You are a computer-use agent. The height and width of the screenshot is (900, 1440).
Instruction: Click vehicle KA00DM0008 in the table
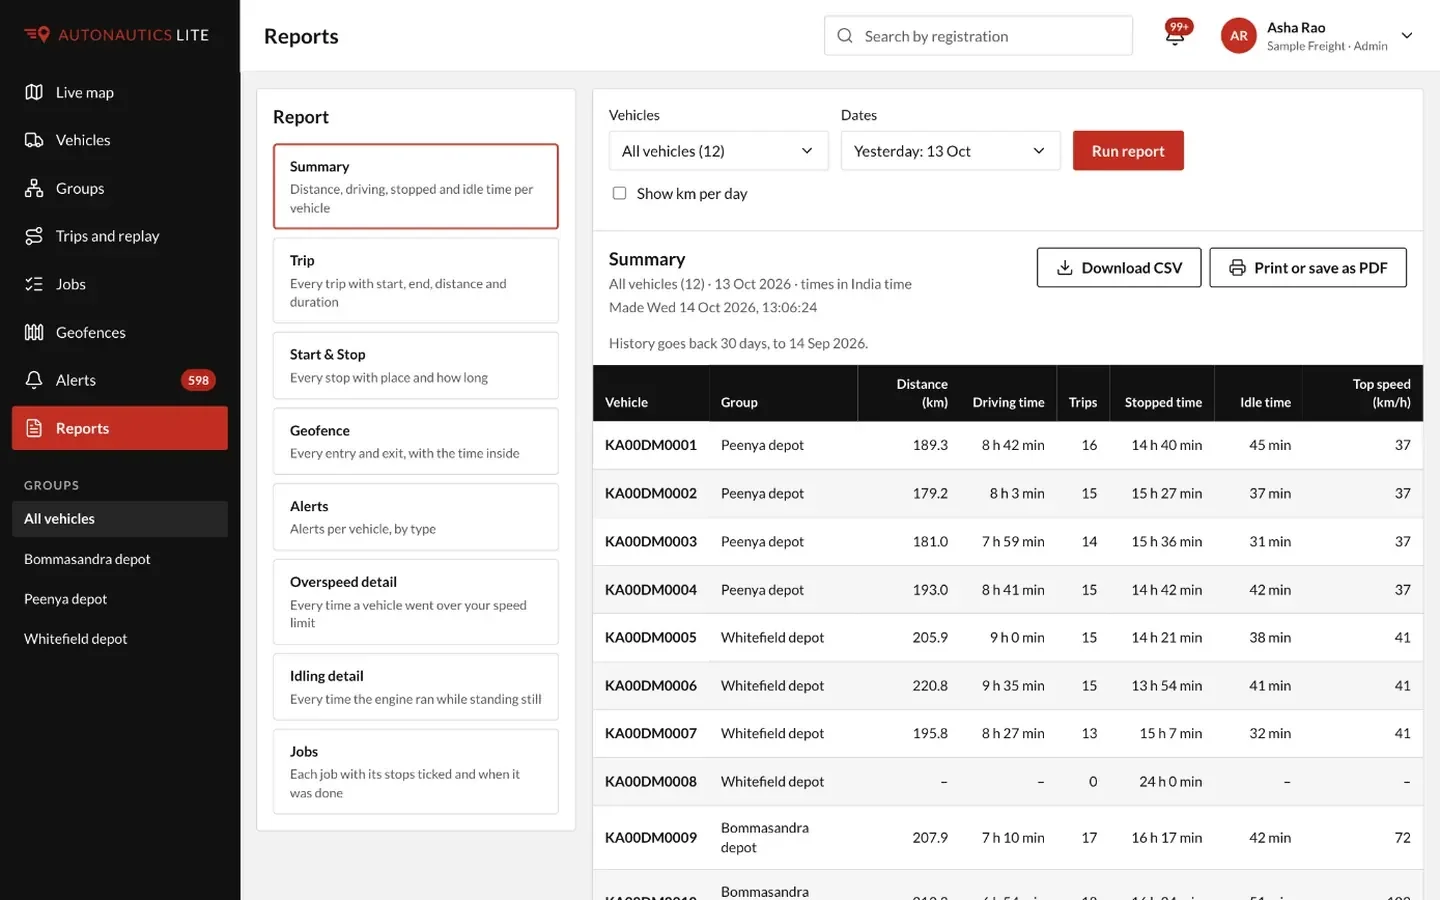click(651, 781)
